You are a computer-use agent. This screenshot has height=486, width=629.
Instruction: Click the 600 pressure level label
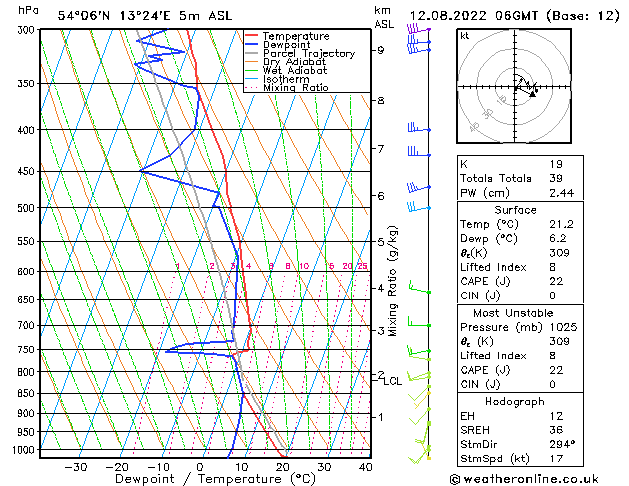coord(28,271)
